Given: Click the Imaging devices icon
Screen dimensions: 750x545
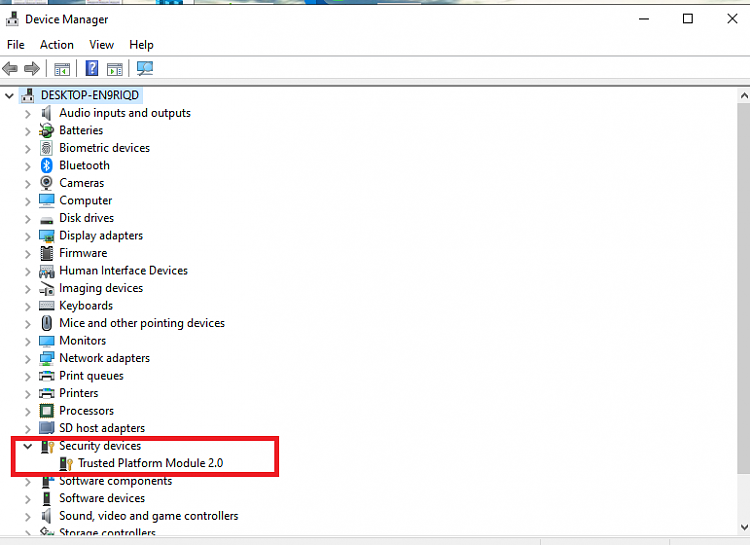Looking at the screenshot, I should click(x=46, y=289).
